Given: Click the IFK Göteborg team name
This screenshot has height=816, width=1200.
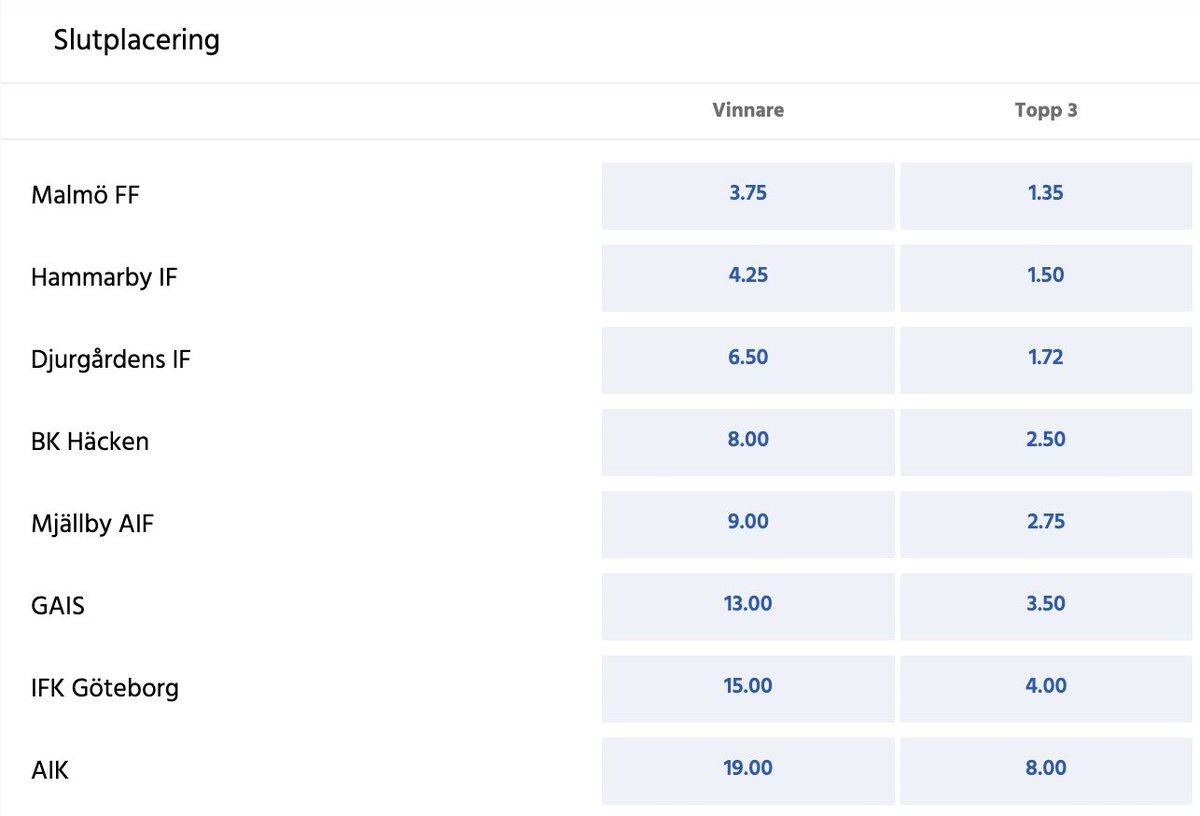Looking at the screenshot, I should point(105,688).
